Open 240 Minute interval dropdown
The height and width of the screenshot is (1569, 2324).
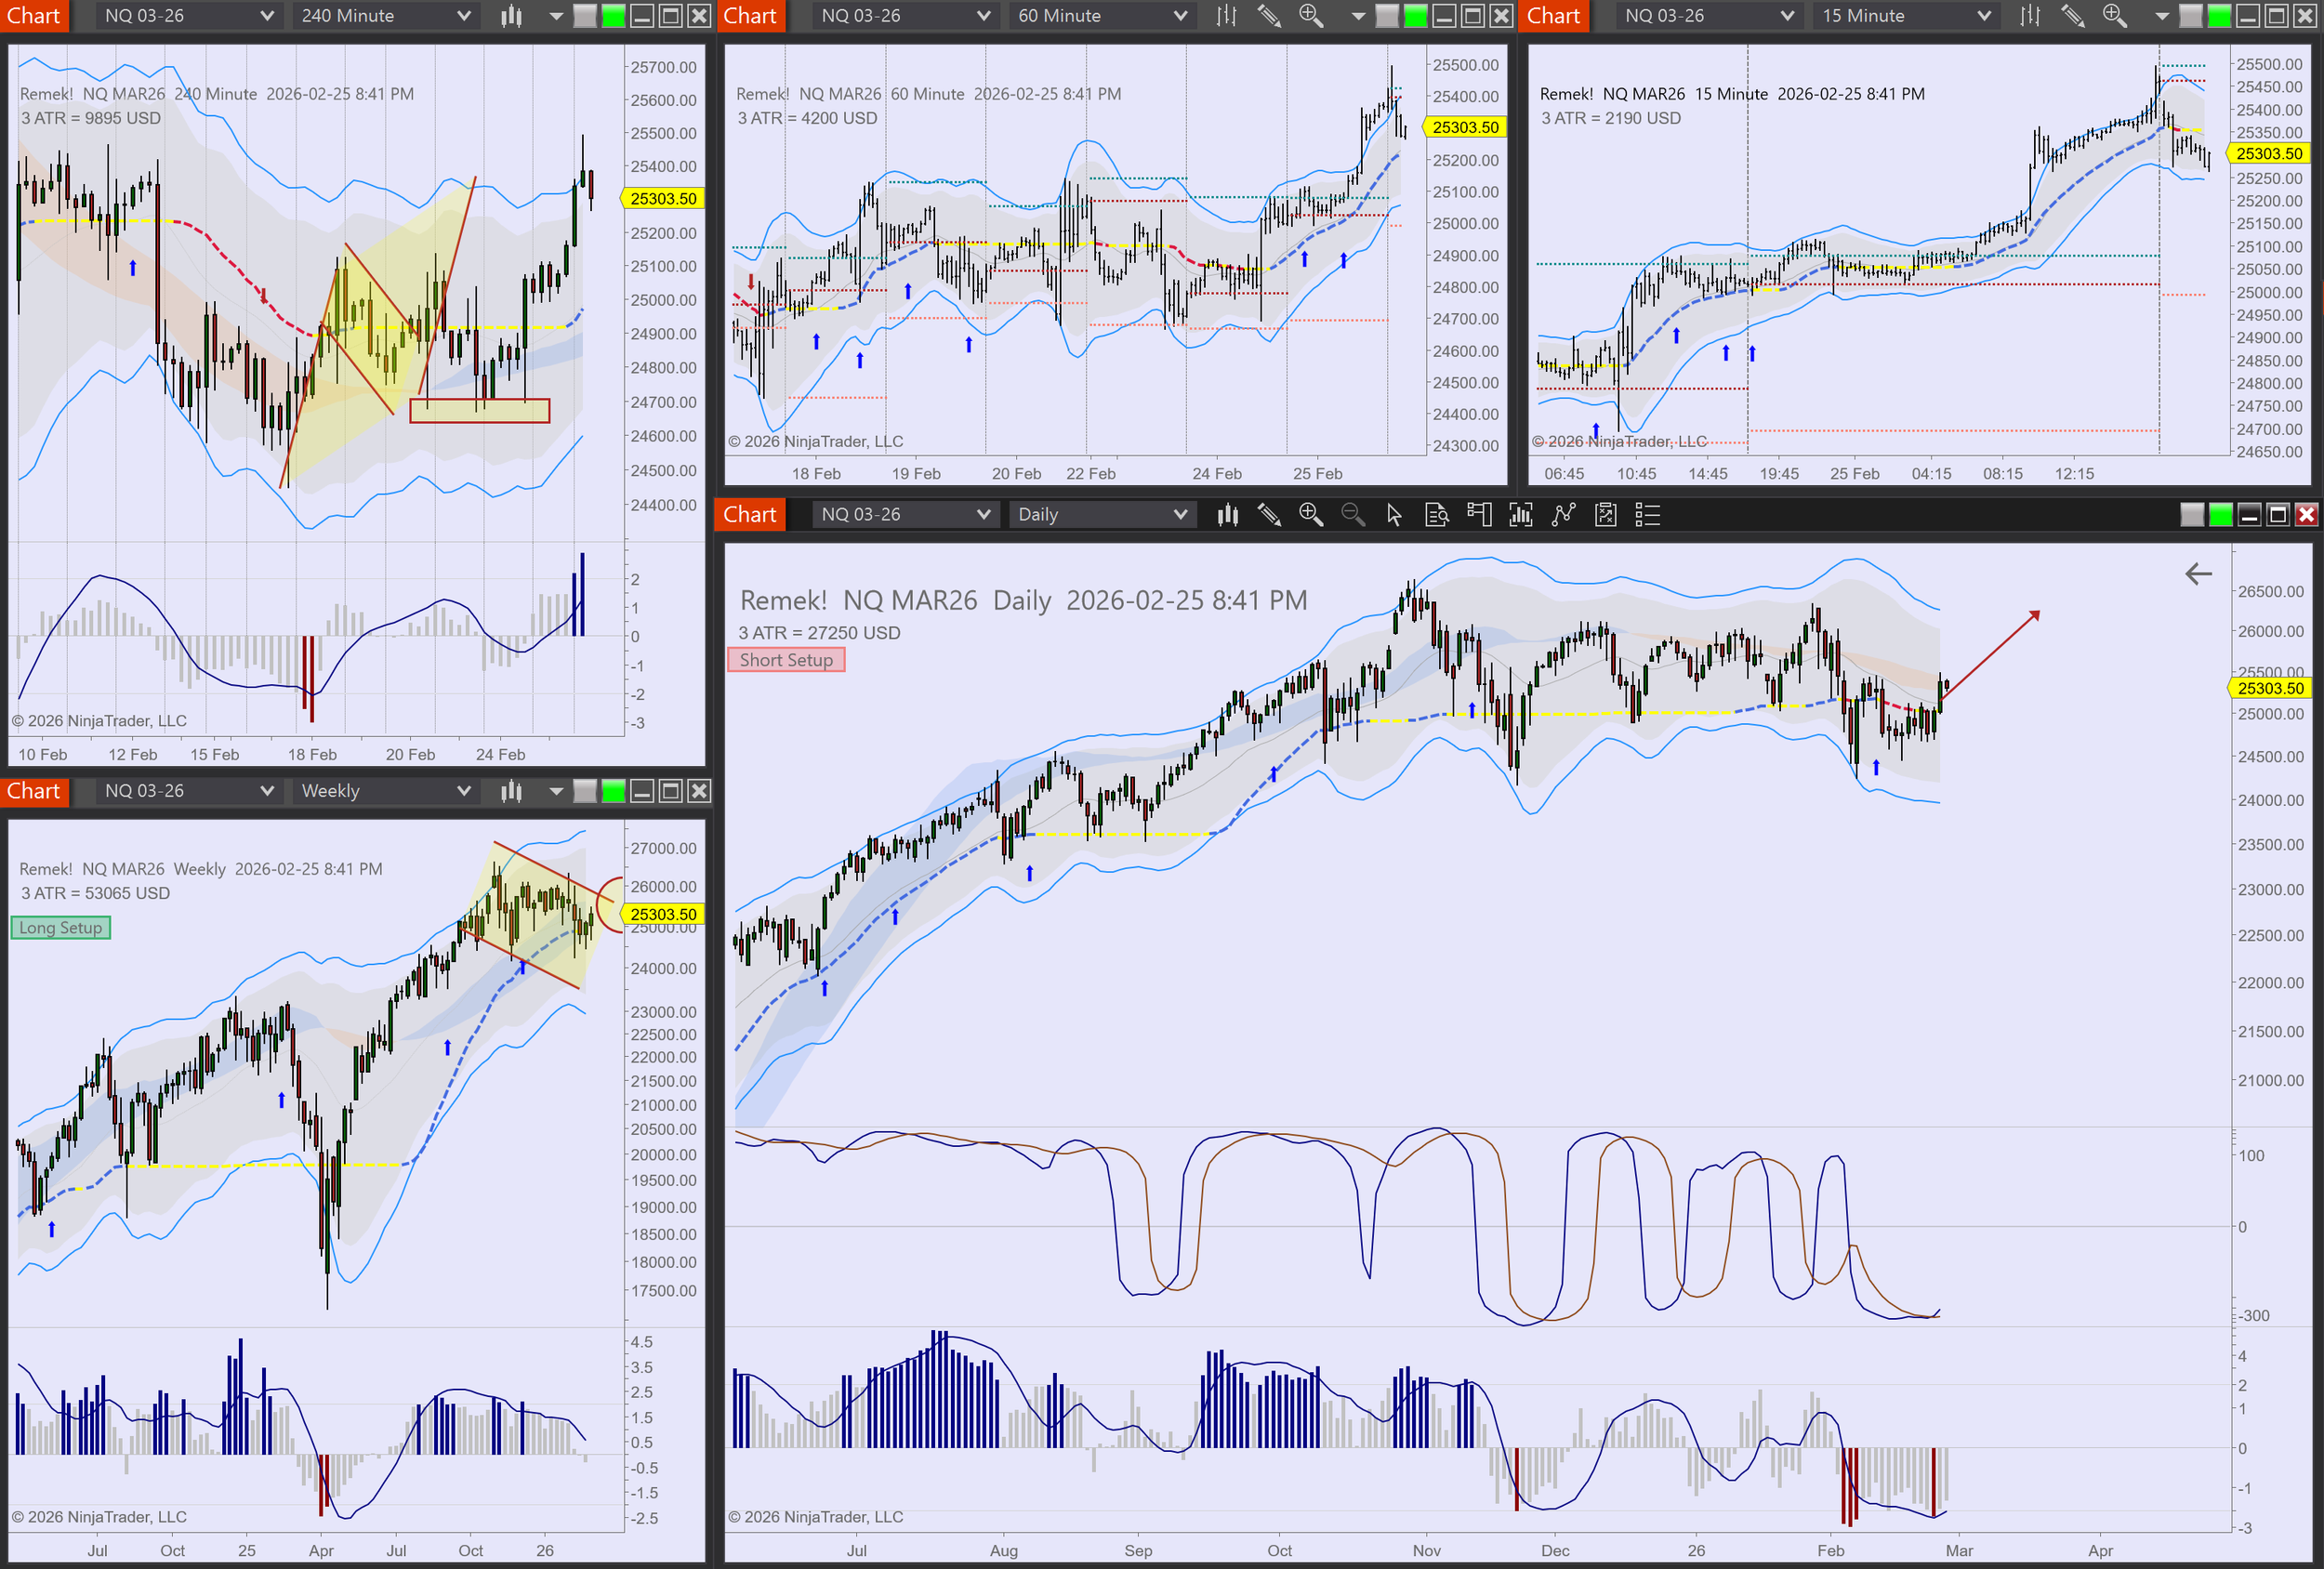click(x=385, y=16)
